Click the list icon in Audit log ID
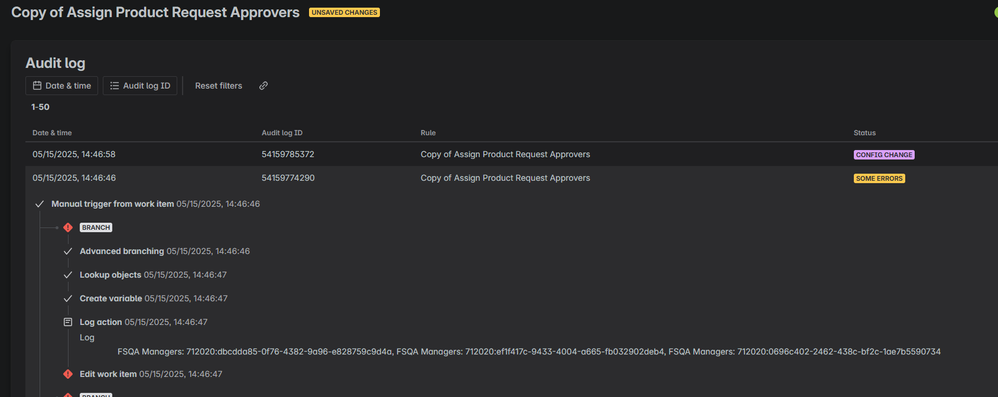Image resolution: width=998 pixels, height=397 pixels. point(115,86)
